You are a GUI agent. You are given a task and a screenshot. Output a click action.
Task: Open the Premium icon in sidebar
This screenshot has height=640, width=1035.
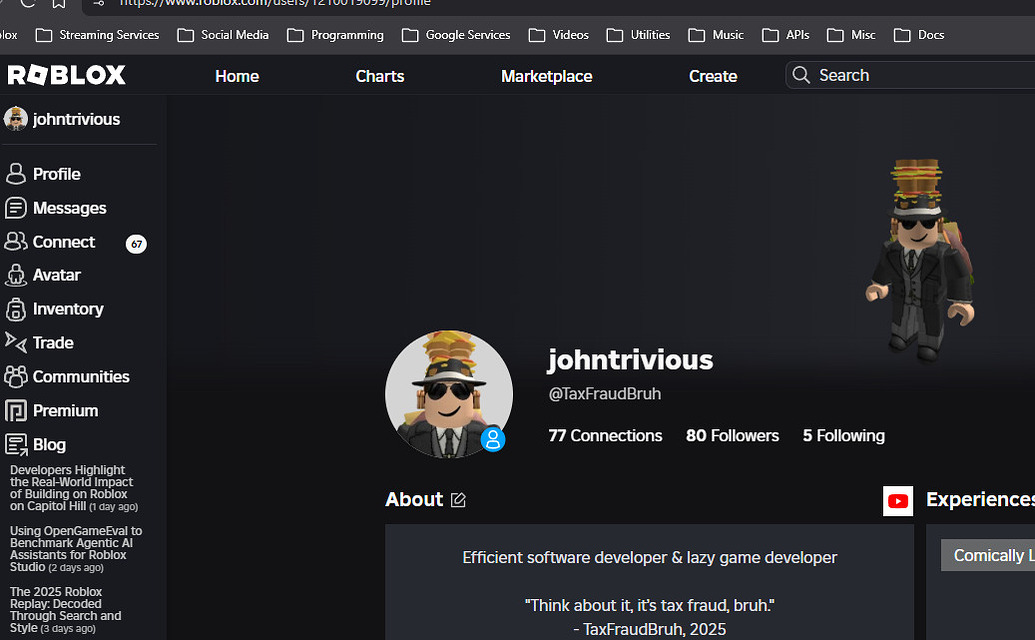(x=15, y=410)
